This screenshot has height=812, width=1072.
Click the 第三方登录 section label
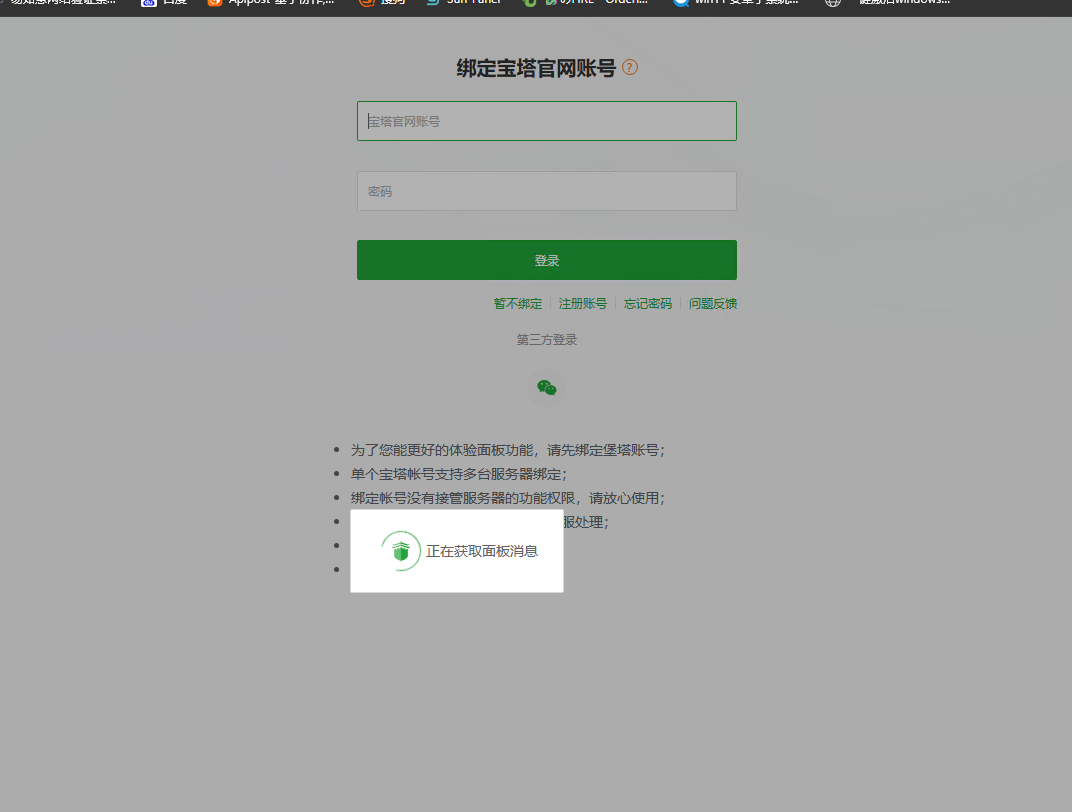coord(547,340)
